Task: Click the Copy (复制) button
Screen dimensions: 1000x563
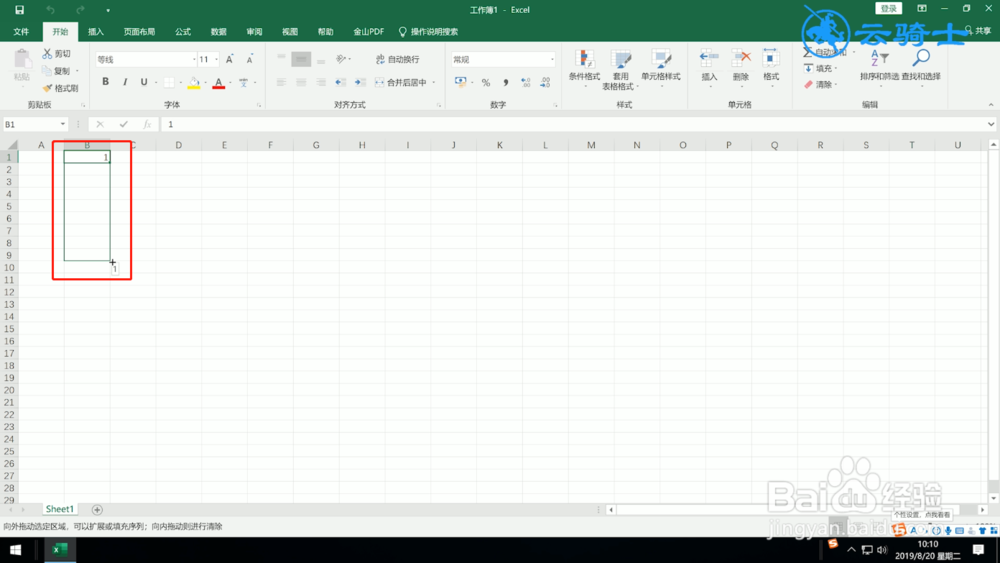Action: tap(57, 71)
